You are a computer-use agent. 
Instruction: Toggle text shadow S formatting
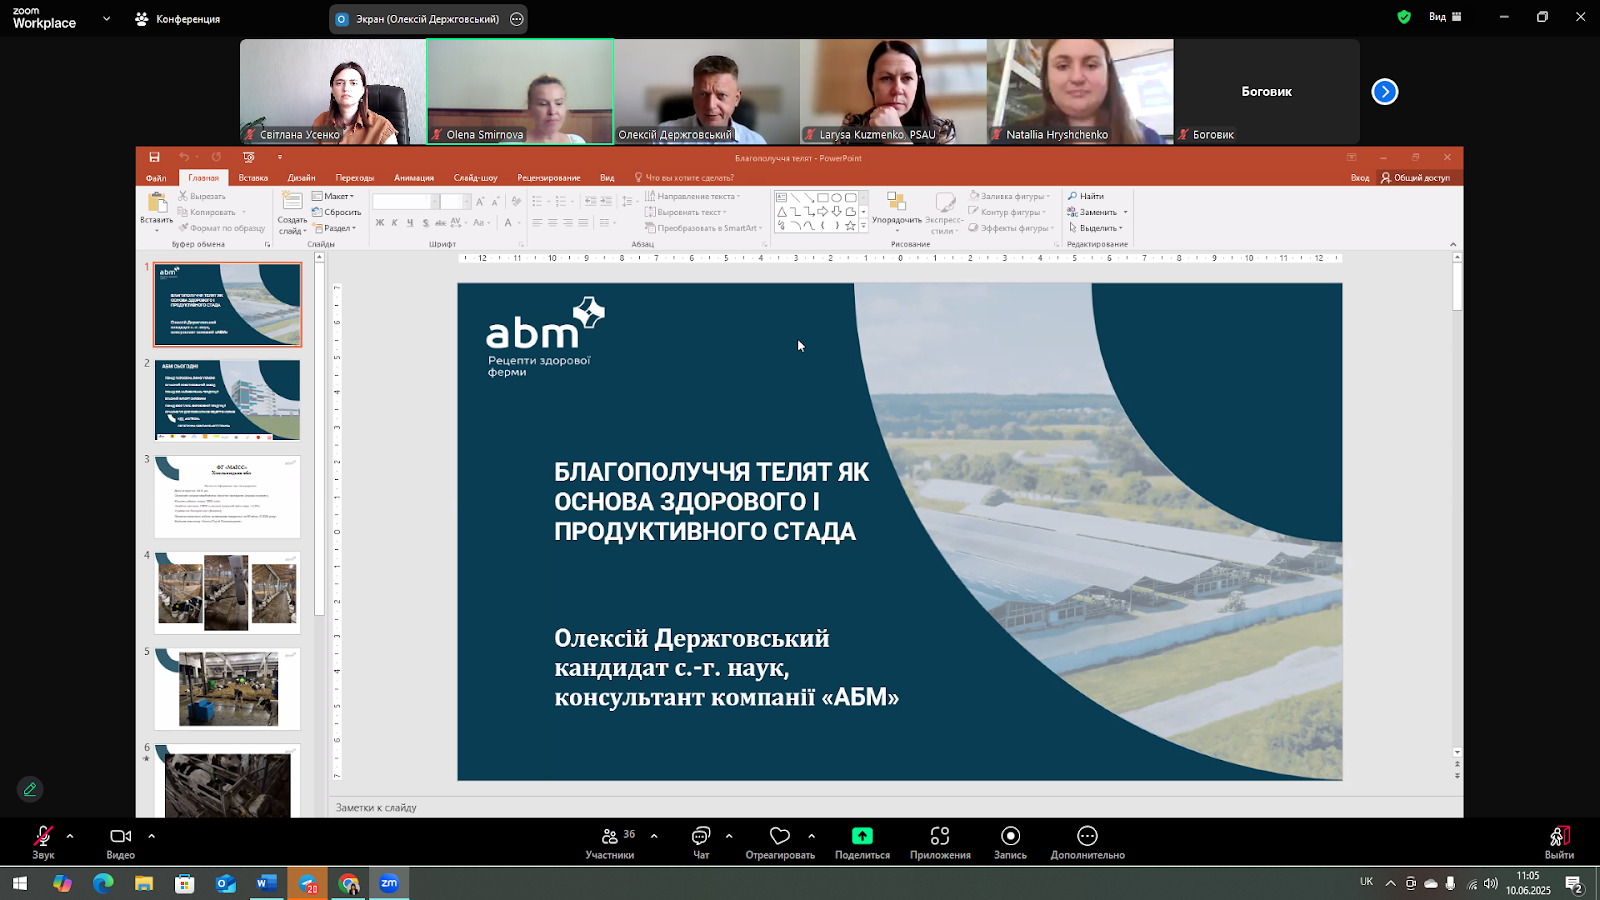(426, 223)
